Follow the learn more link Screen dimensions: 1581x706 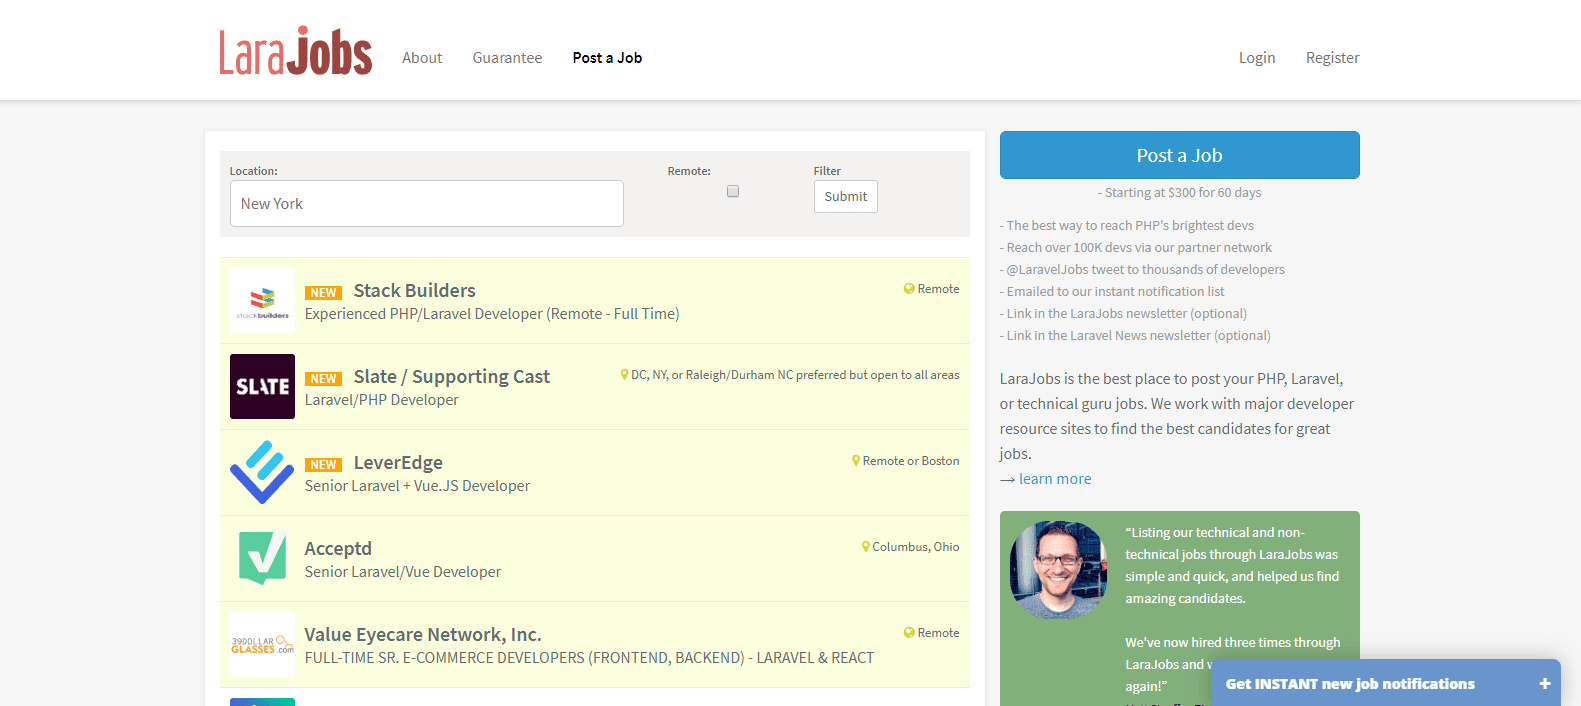1055,479
